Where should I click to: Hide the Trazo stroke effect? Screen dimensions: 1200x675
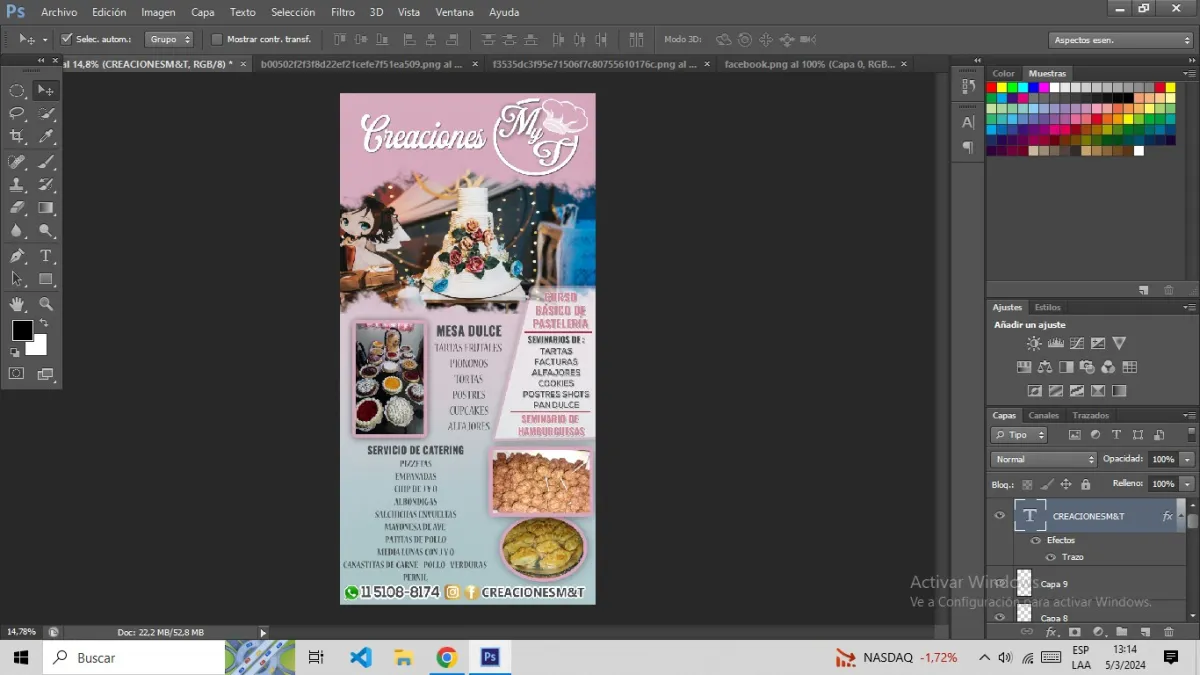pos(1051,557)
